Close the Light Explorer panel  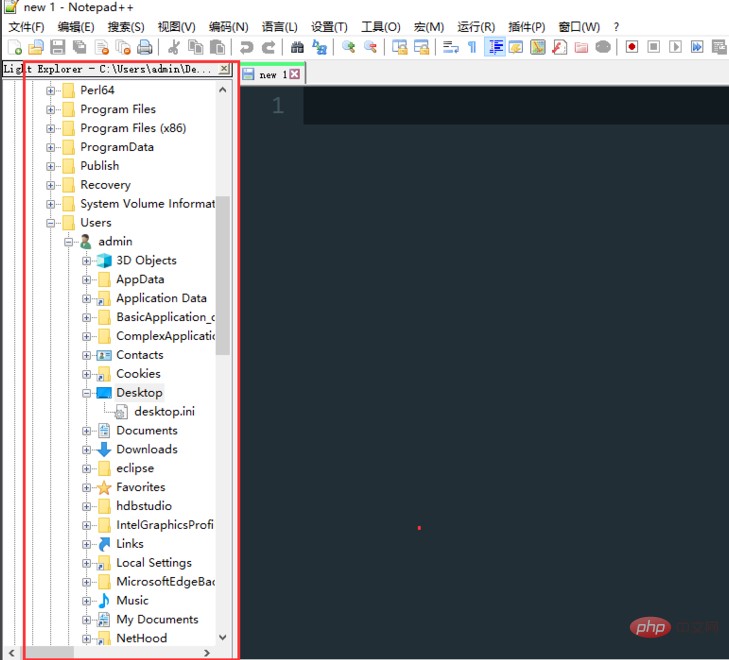(x=224, y=69)
